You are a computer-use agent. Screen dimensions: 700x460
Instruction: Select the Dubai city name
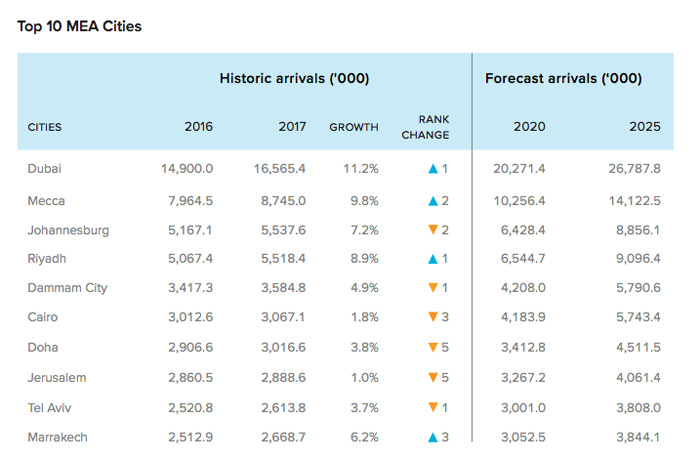[x=45, y=169]
